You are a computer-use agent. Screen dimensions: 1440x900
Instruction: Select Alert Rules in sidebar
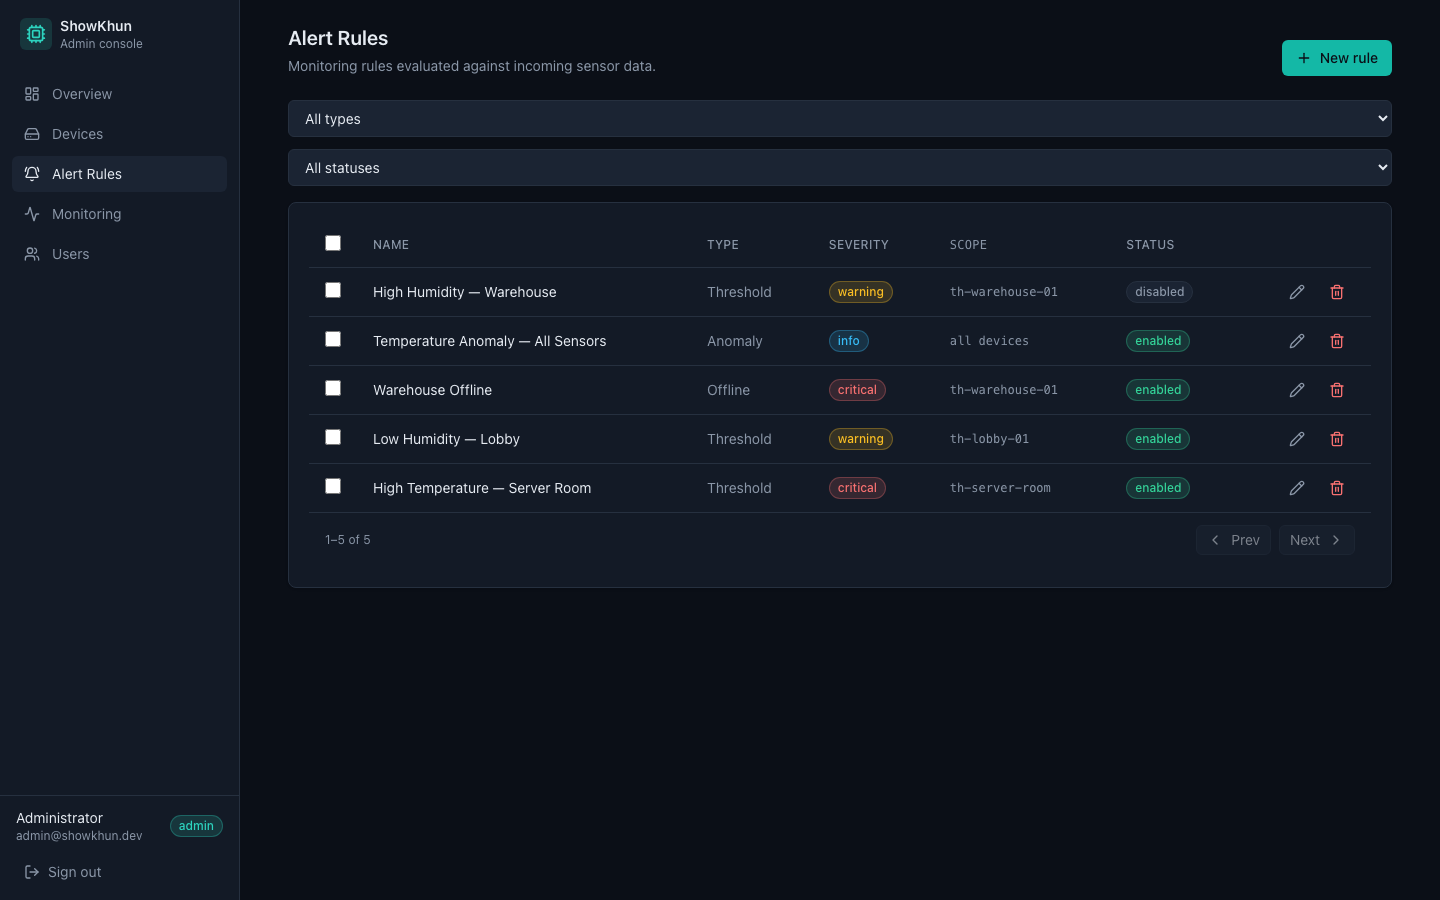tap(119, 174)
